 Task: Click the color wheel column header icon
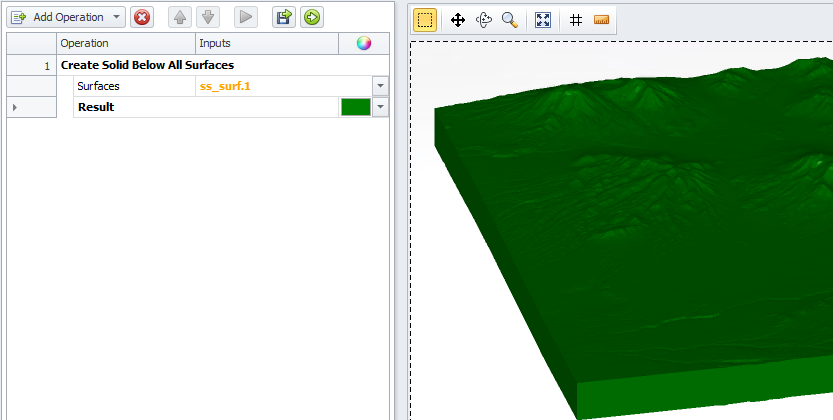pos(364,44)
